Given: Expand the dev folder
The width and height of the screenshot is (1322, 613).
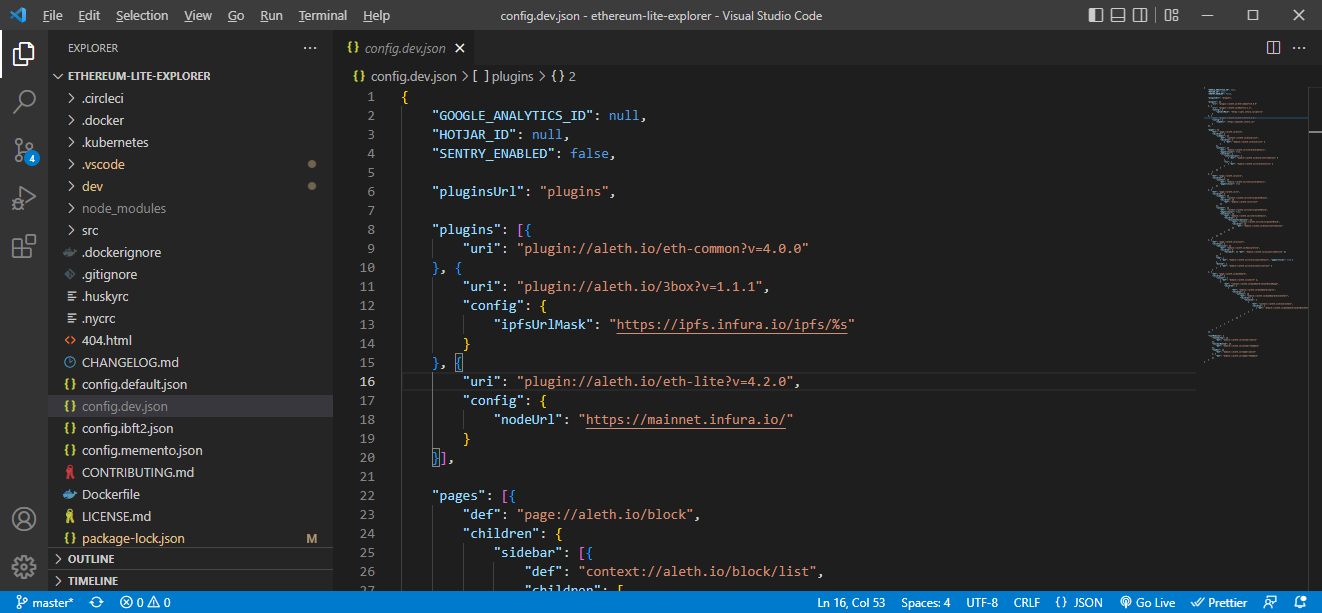Looking at the screenshot, I should coord(190,186).
